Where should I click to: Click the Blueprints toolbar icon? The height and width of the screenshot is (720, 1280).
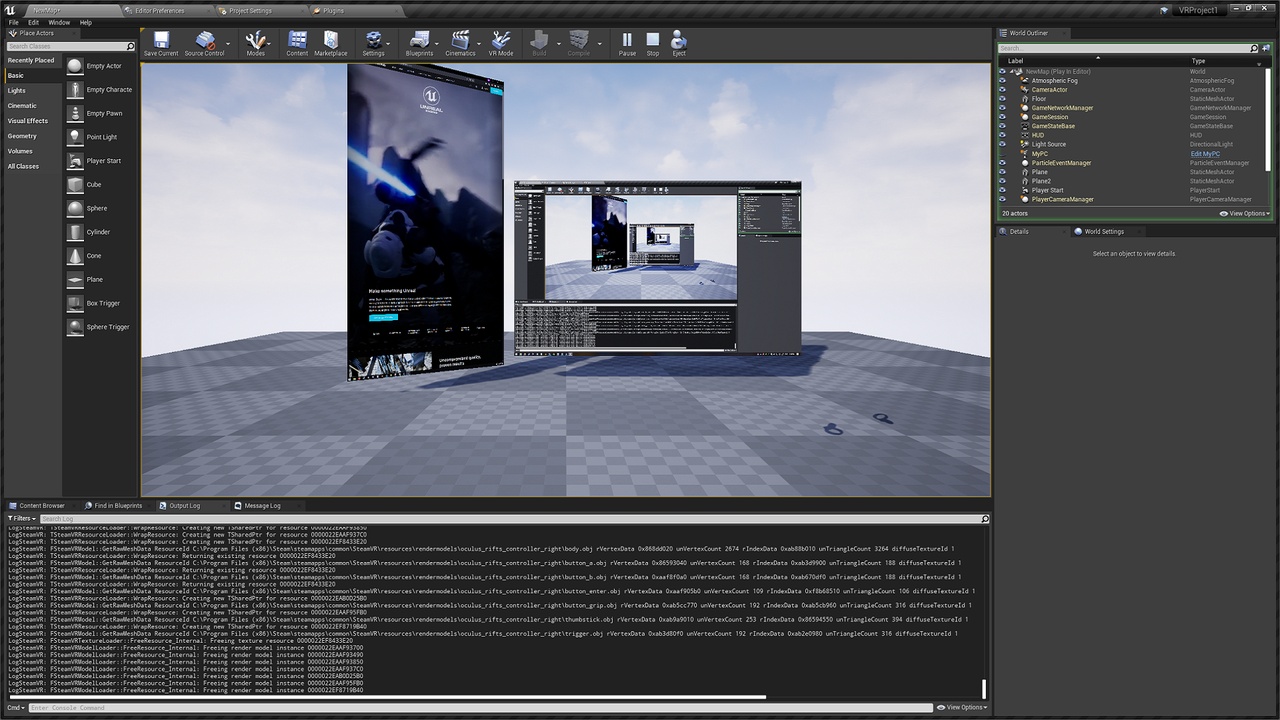[x=419, y=42]
